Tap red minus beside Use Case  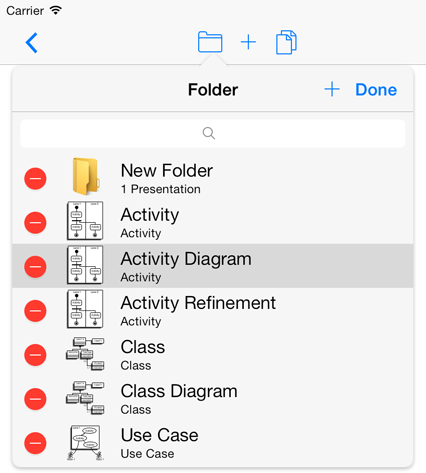tap(35, 443)
